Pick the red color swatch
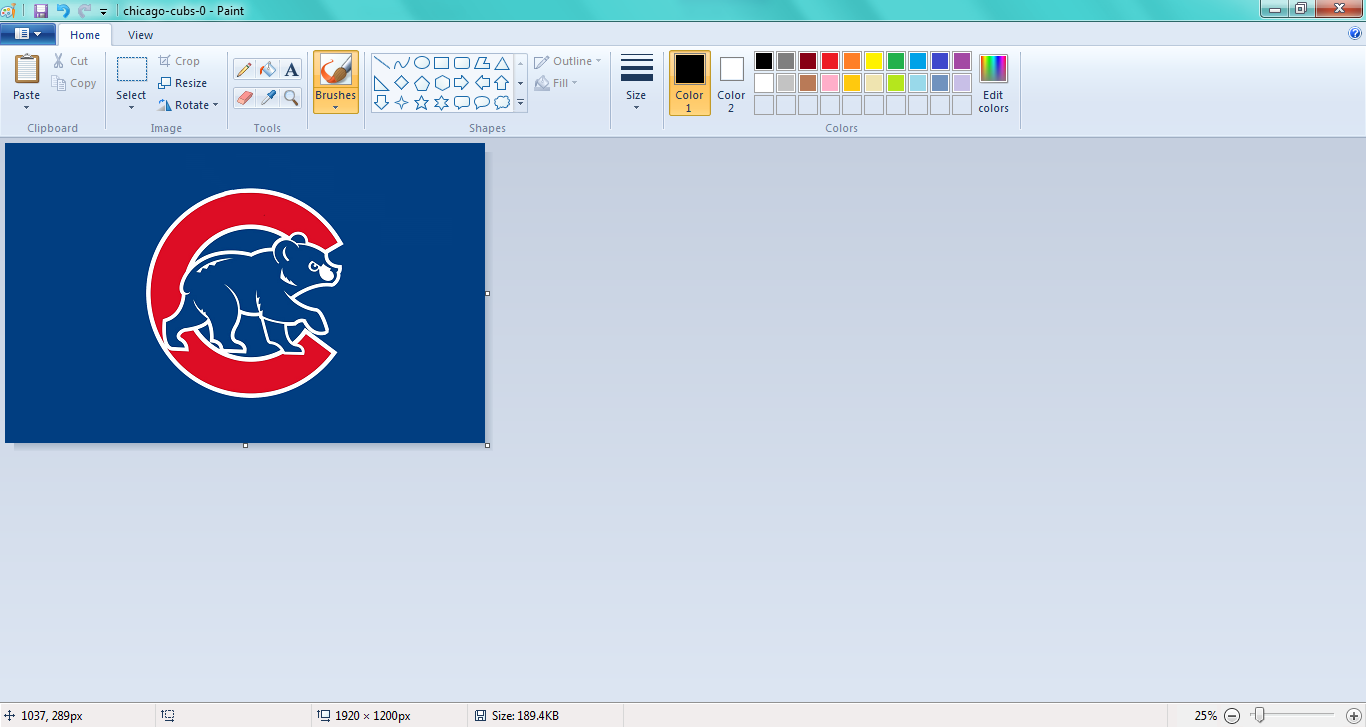Viewport: 1366px width, 728px height. (830, 61)
